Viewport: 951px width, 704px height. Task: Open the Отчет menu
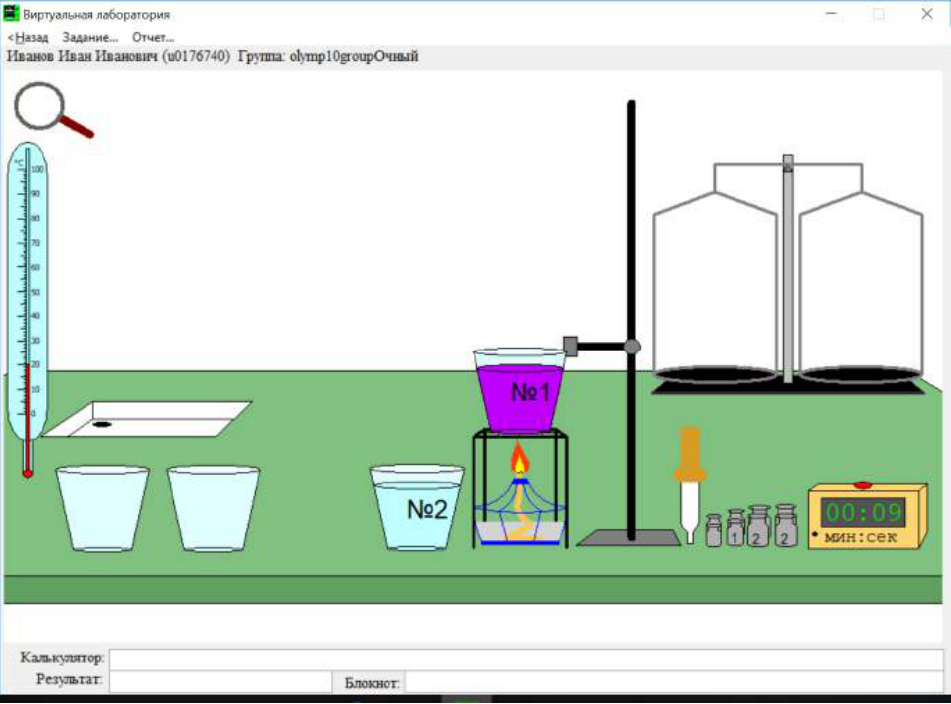point(153,38)
